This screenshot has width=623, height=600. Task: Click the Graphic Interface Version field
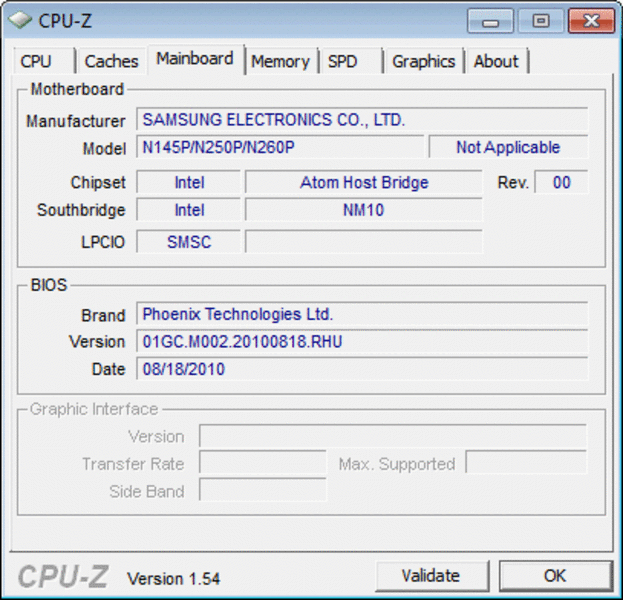[x=393, y=436]
